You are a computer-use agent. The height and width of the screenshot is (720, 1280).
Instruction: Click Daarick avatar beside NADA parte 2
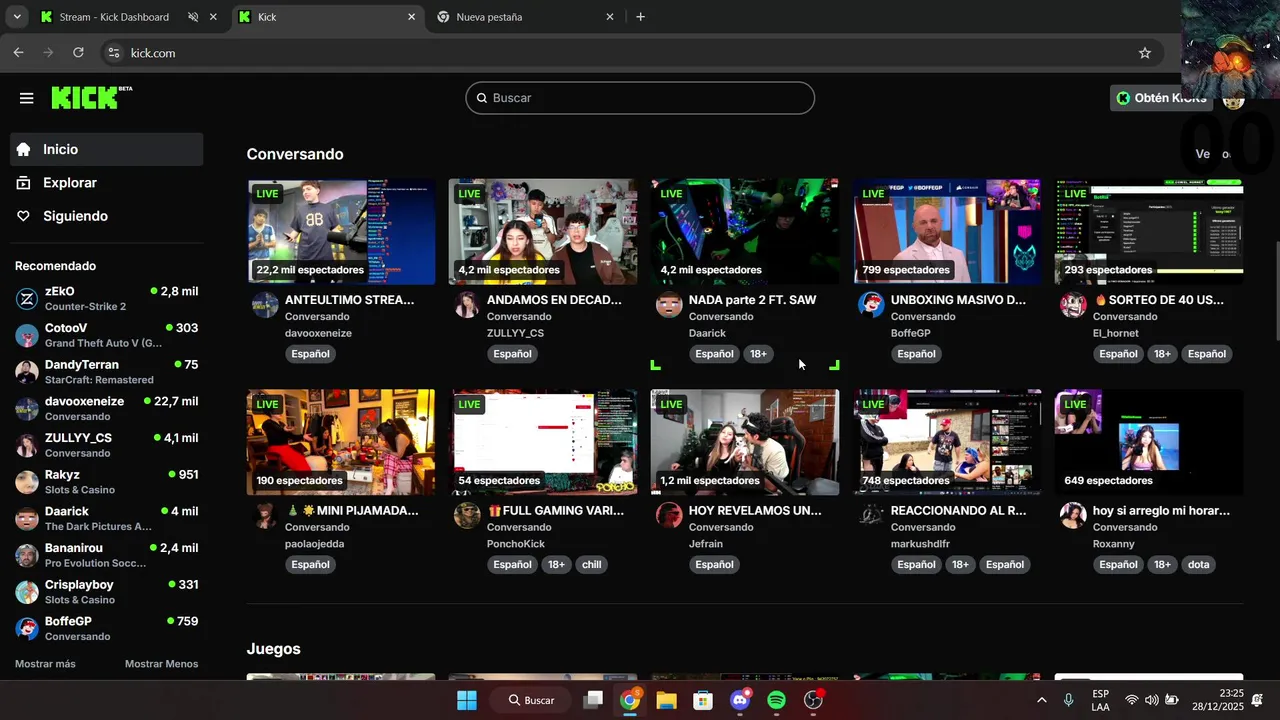point(669,305)
